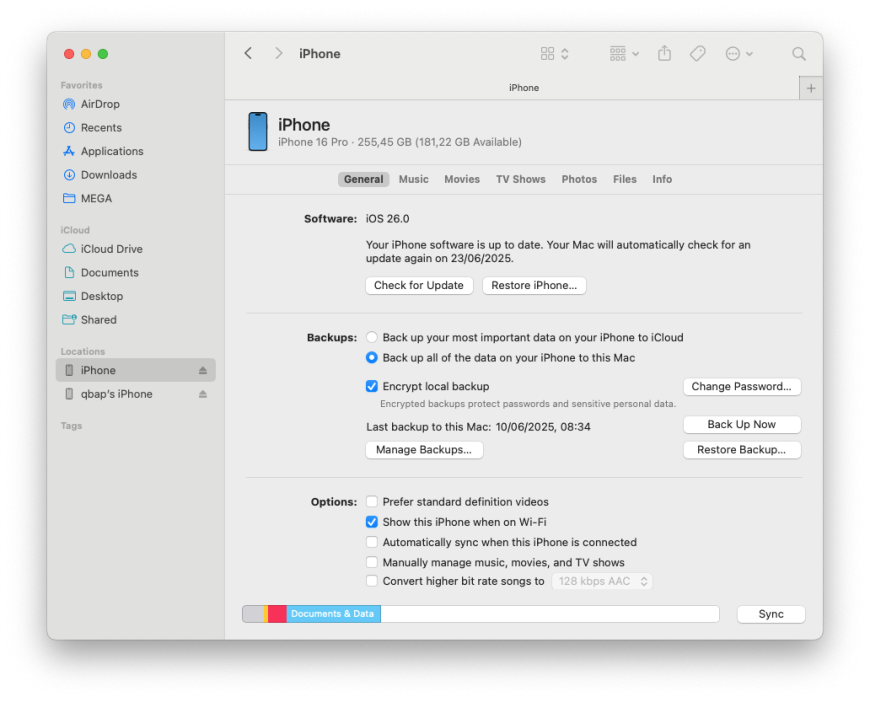
Task: Click the red storage bar segment
Action: click(277, 614)
